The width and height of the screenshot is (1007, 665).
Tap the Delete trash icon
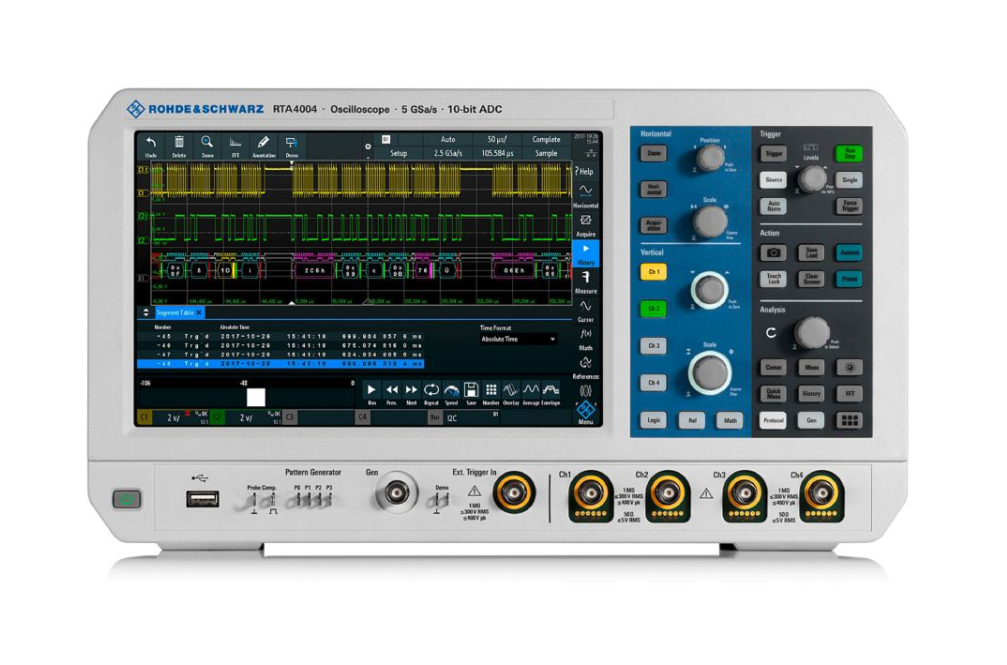[179, 143]
